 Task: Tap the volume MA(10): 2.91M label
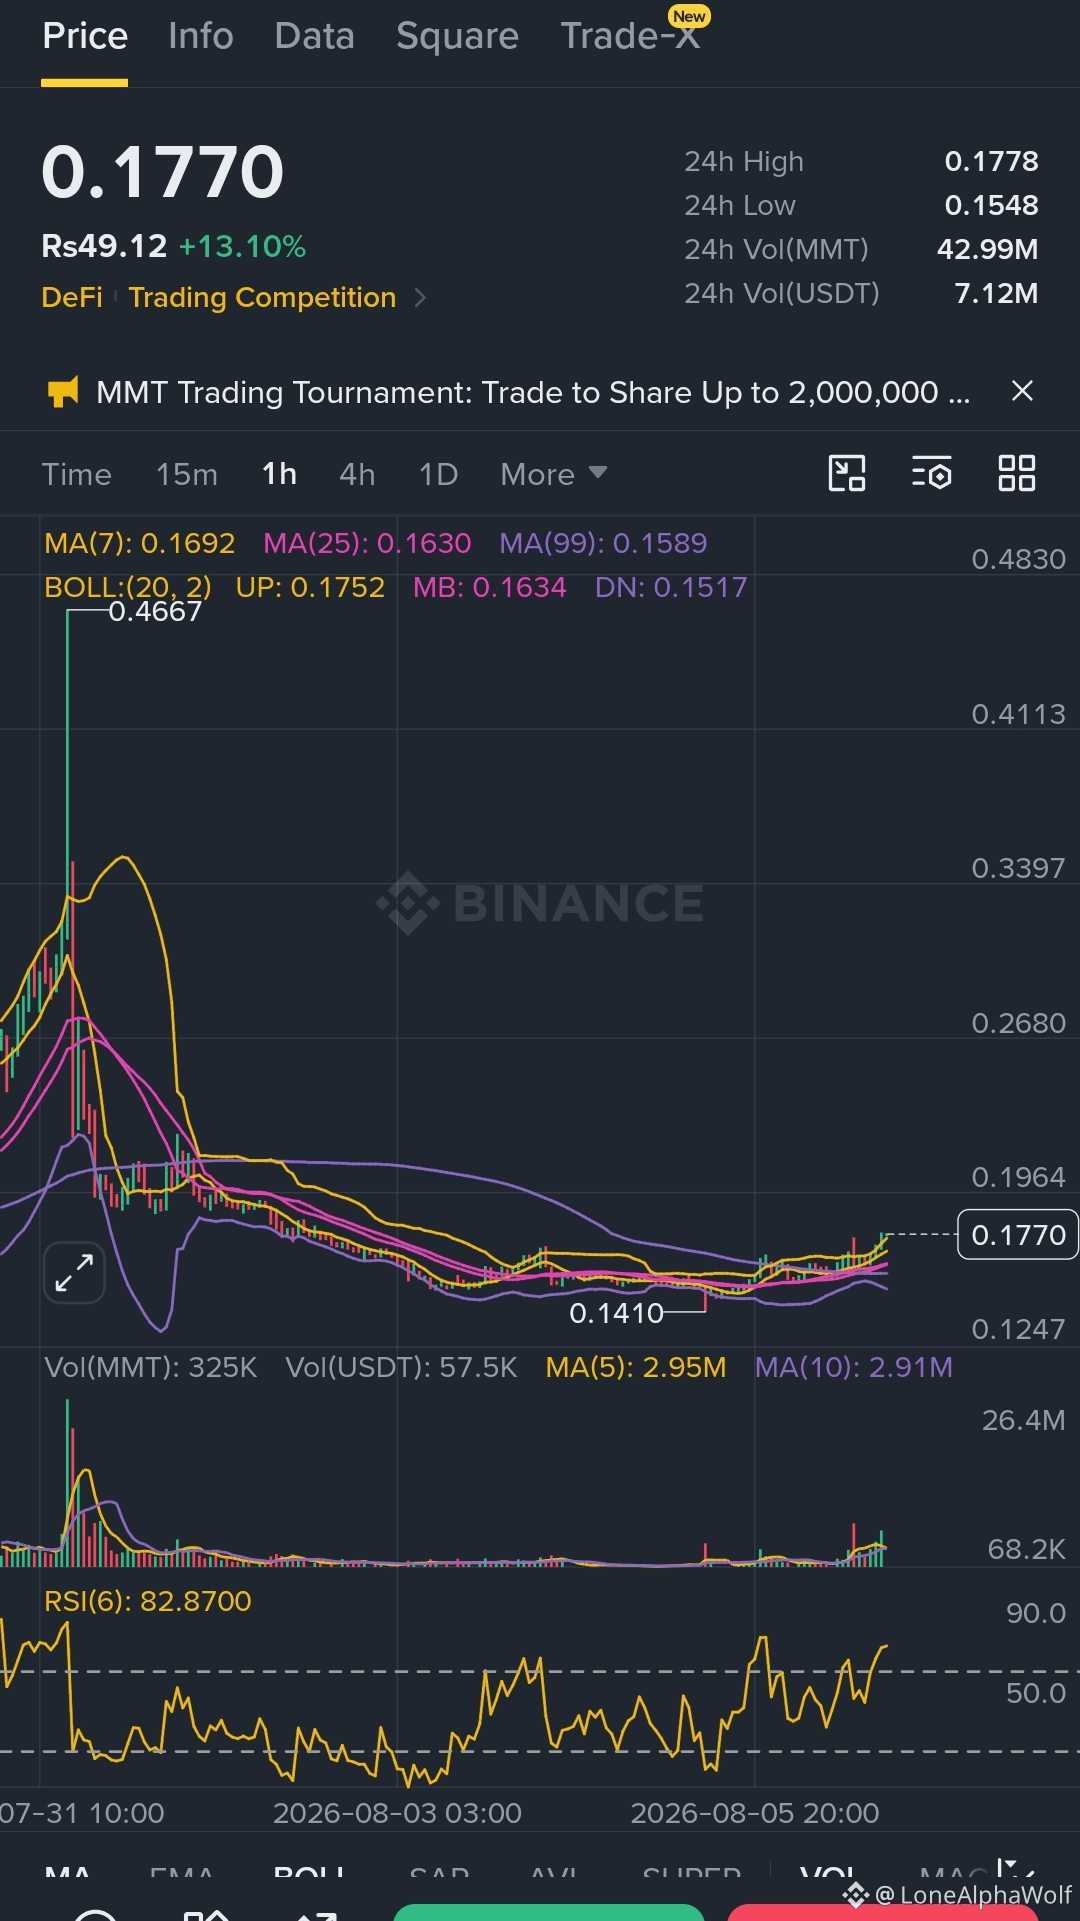coord(854,1367)
